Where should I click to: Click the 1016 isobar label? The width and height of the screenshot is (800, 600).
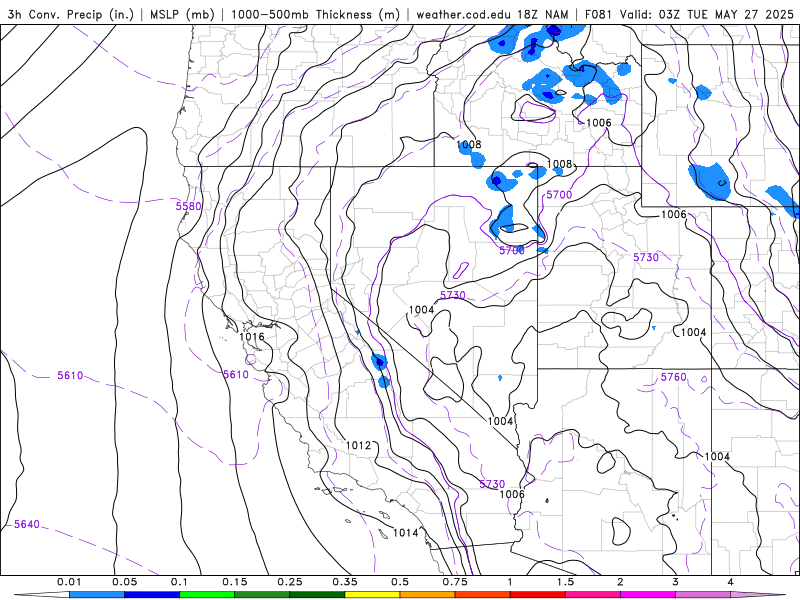252,337
